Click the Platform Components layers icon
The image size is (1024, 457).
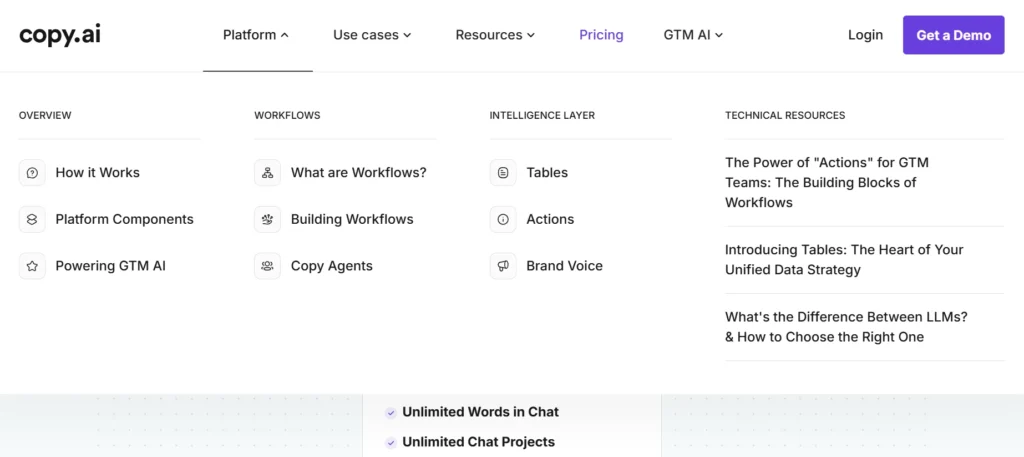[32, 219]
